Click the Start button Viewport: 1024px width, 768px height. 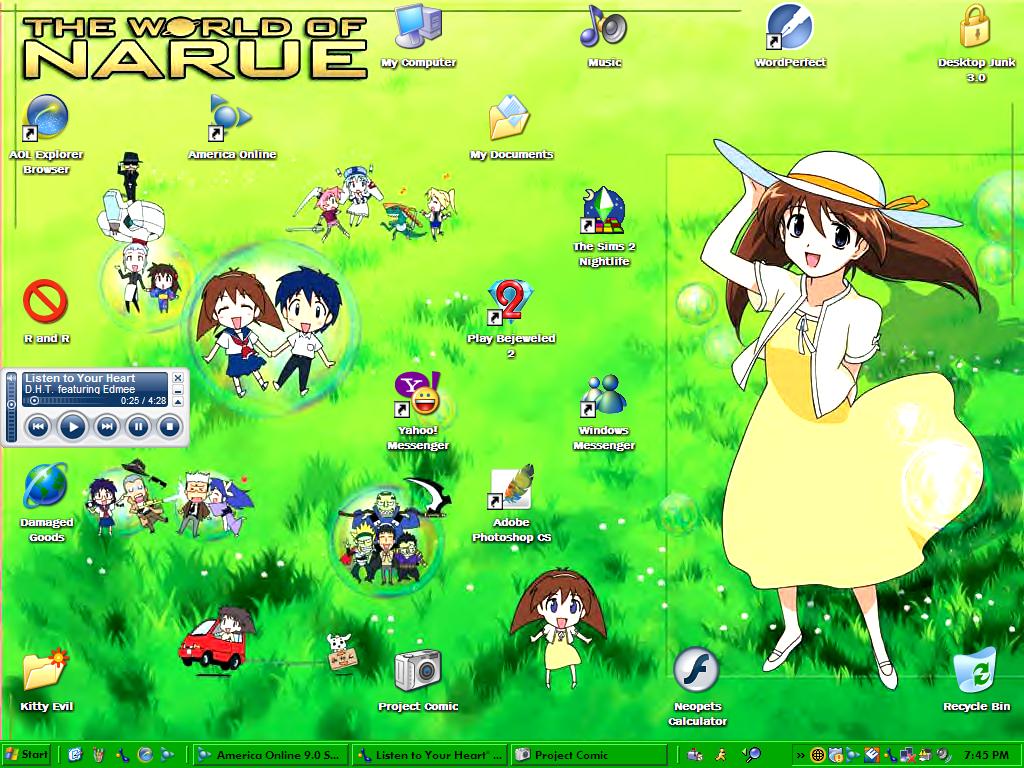26,754
